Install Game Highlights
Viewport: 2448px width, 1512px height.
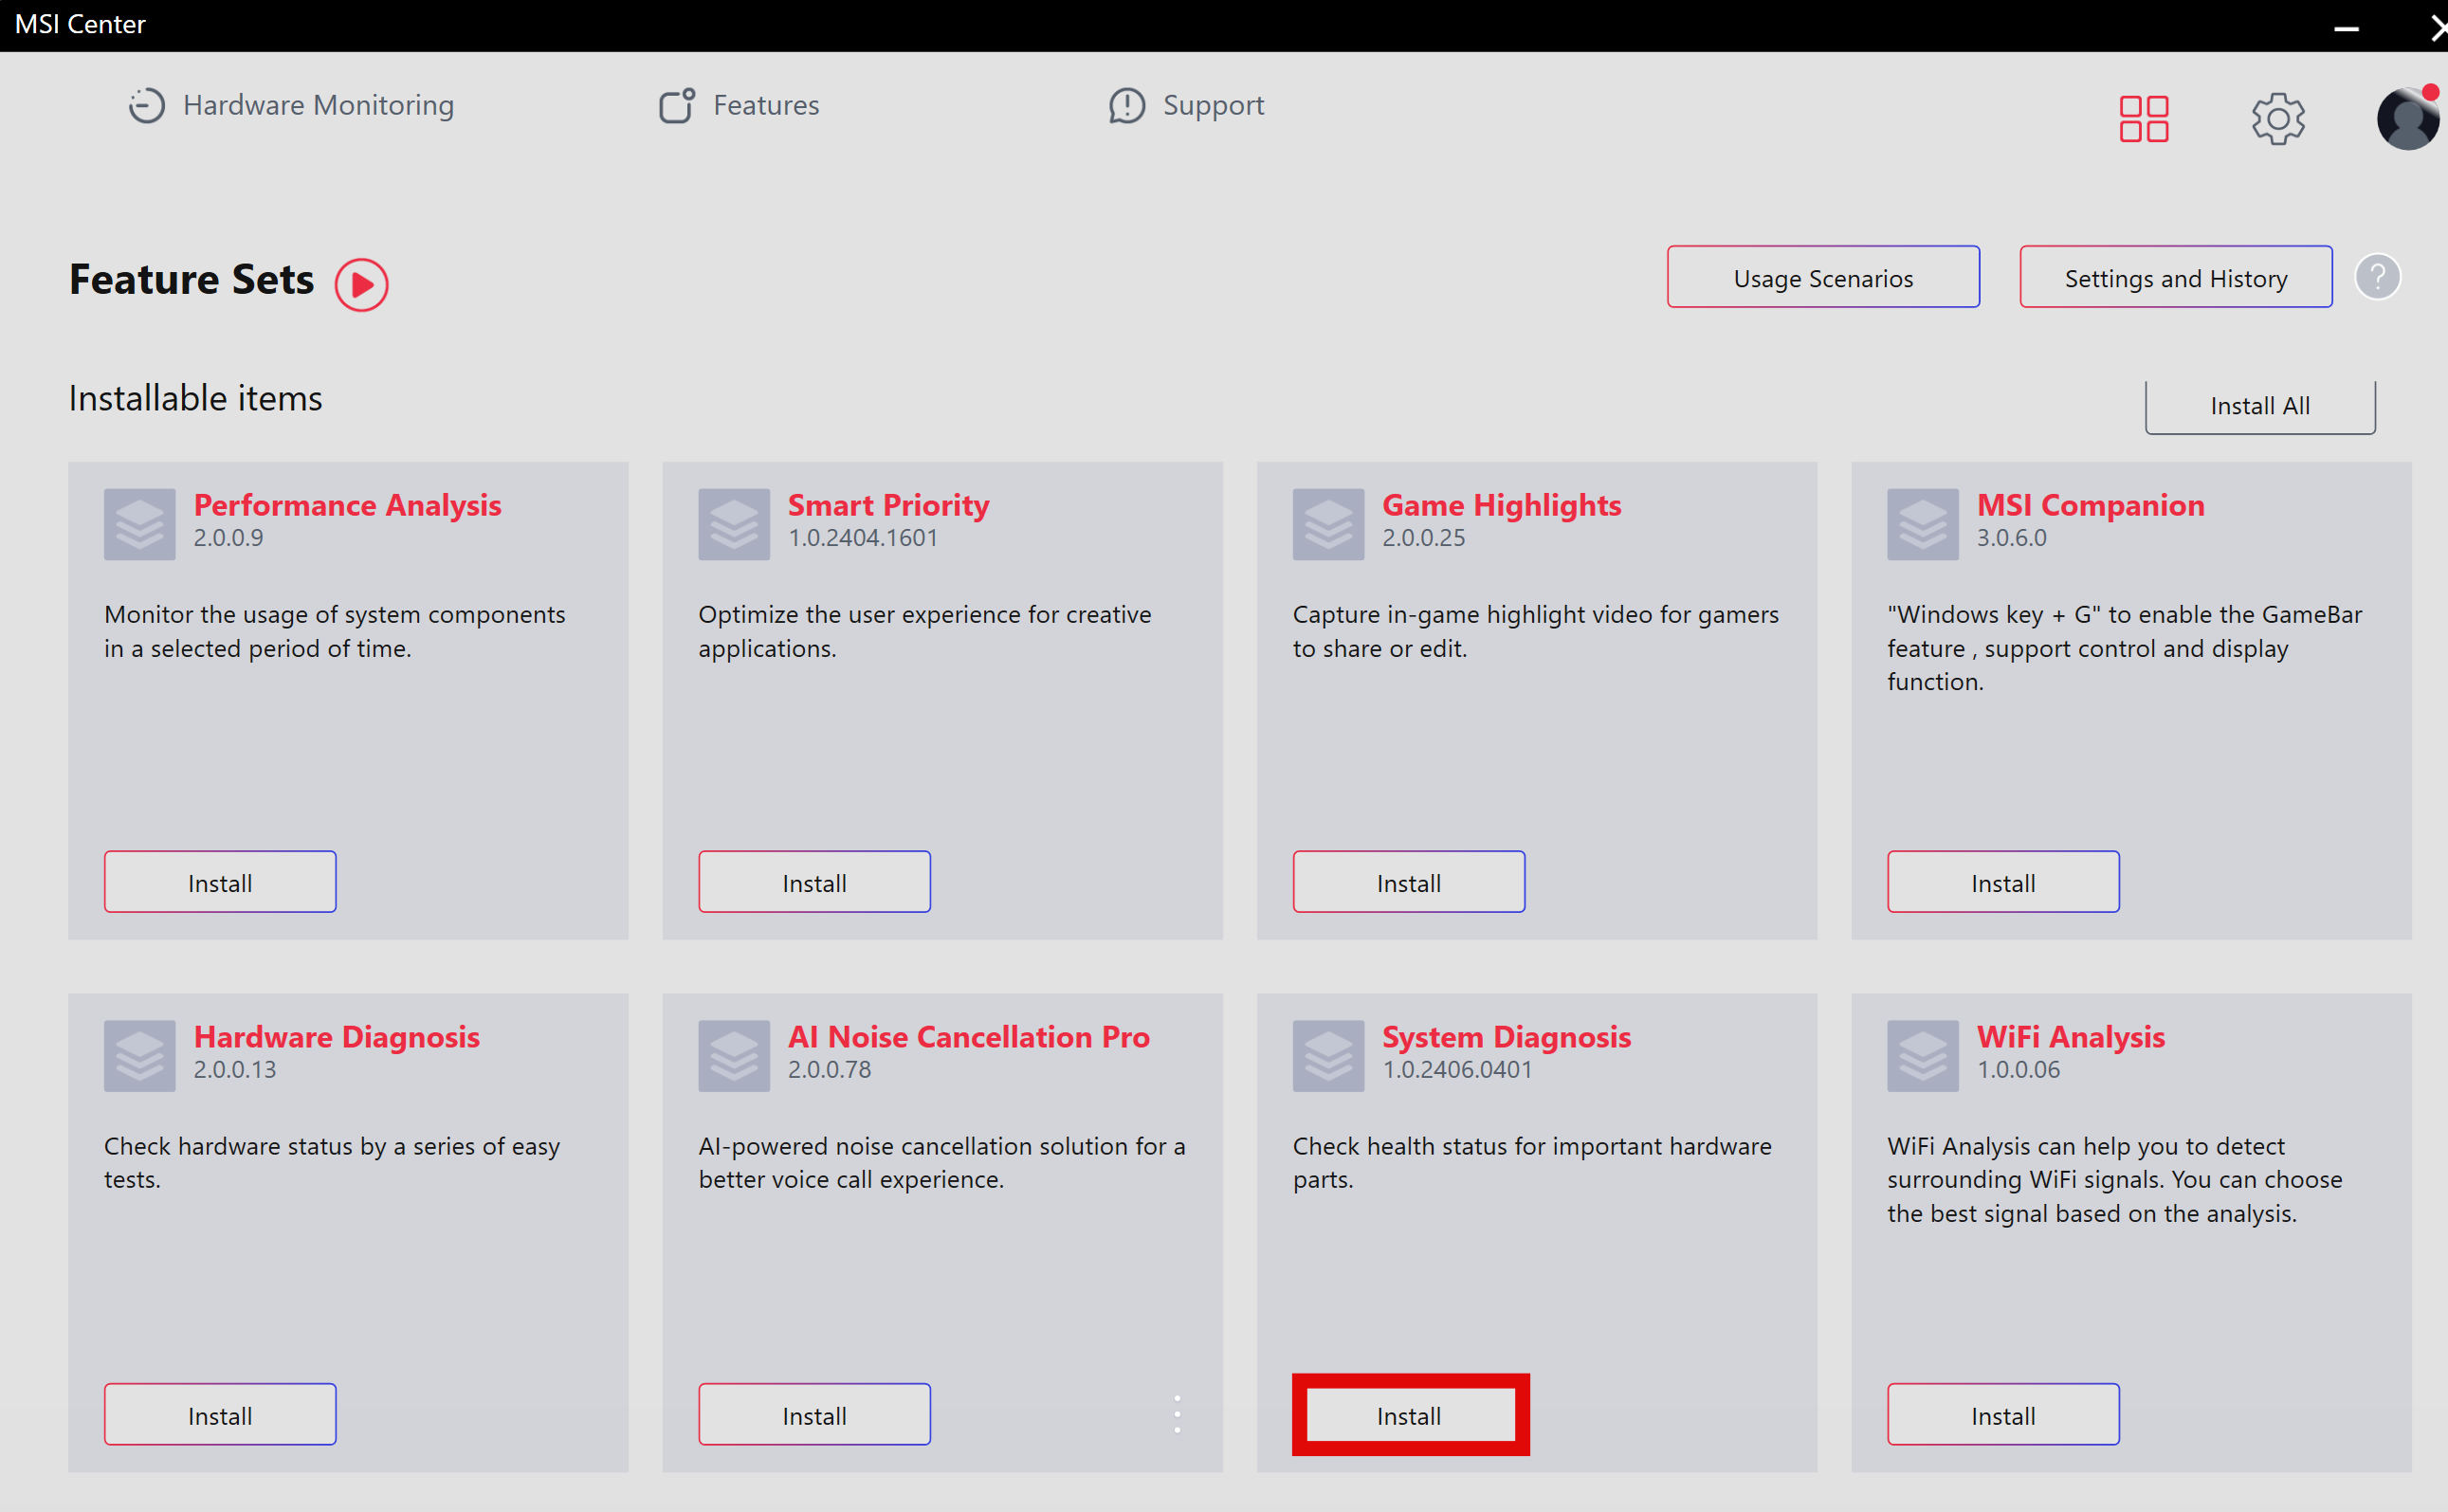point(1408,882)
